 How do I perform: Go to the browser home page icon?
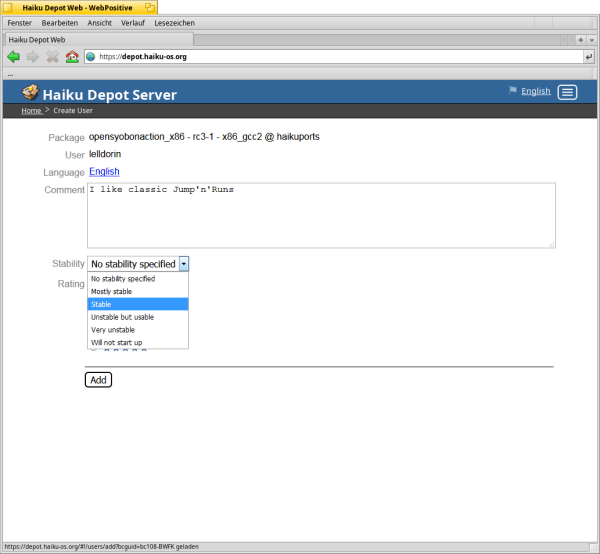(x=71, y=57)
